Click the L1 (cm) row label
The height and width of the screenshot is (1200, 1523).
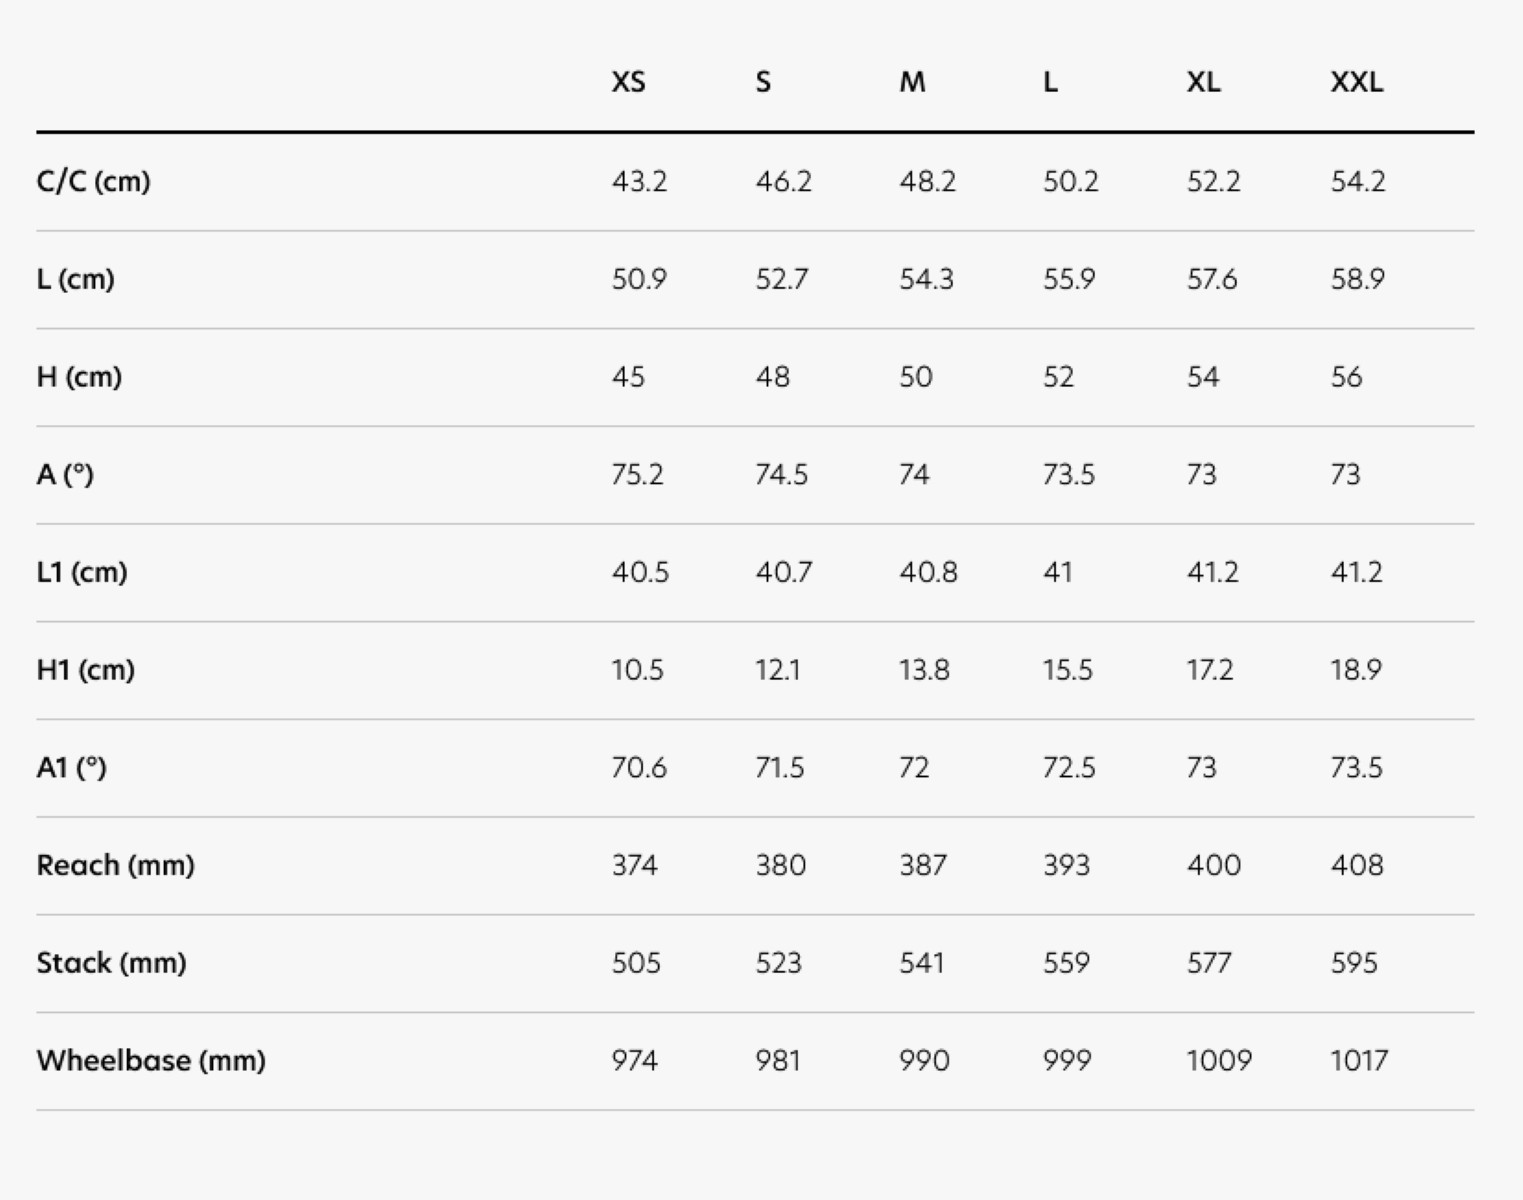[x=82, y=572]
